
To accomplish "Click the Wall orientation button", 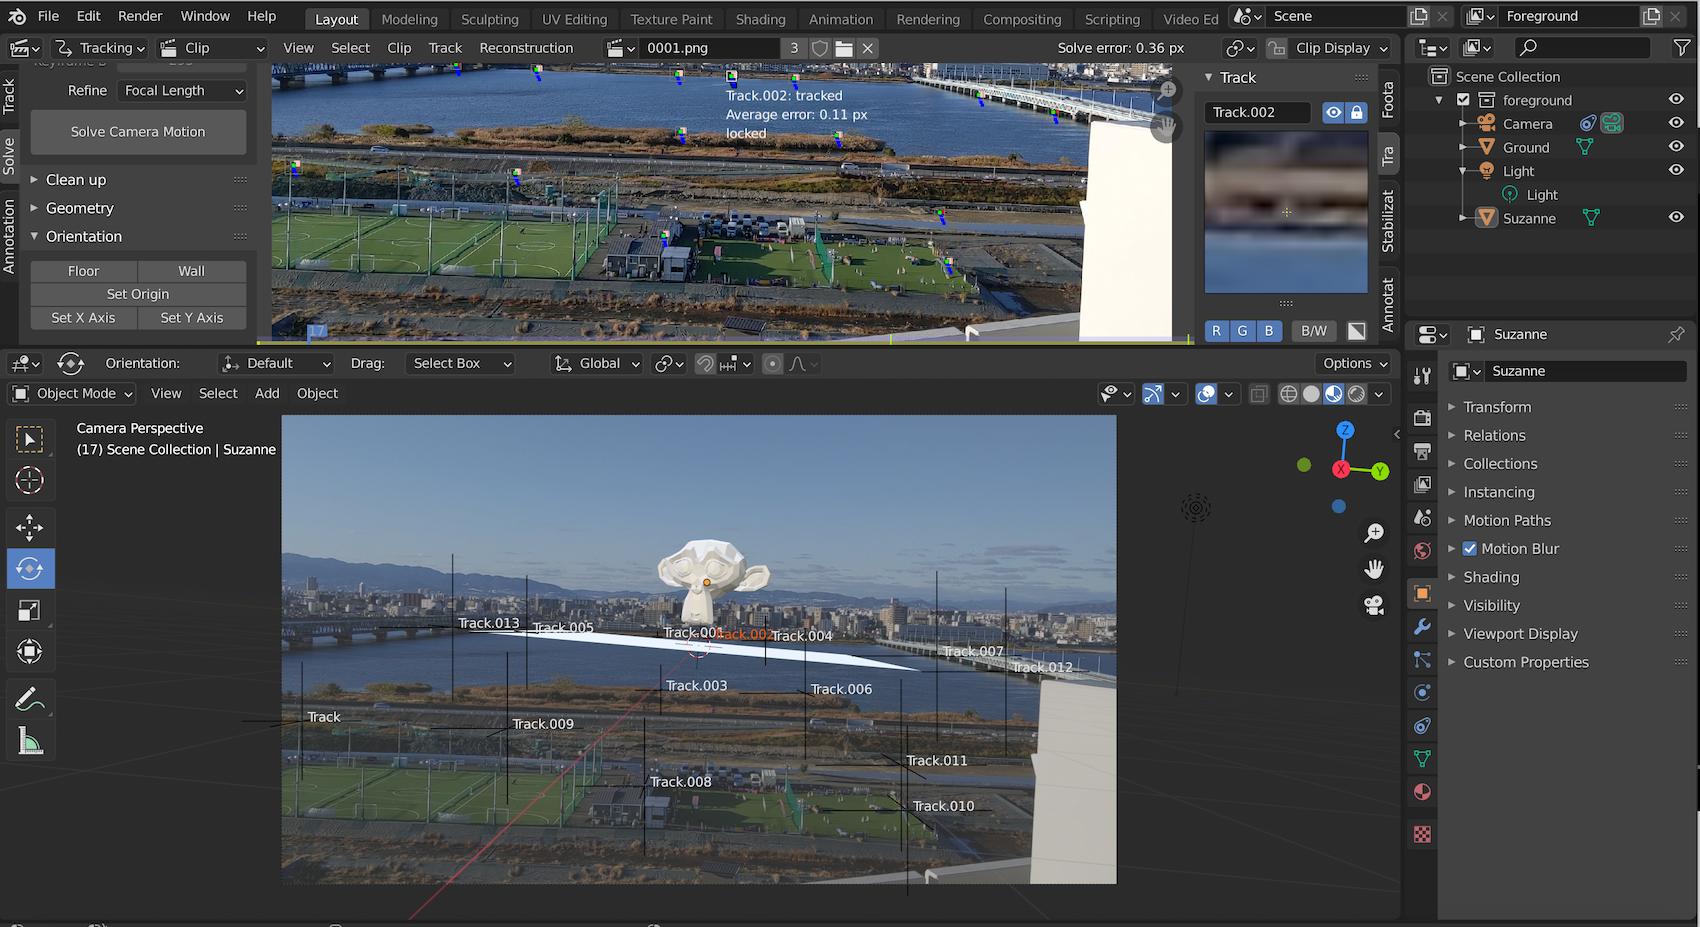I will (192, 271).
